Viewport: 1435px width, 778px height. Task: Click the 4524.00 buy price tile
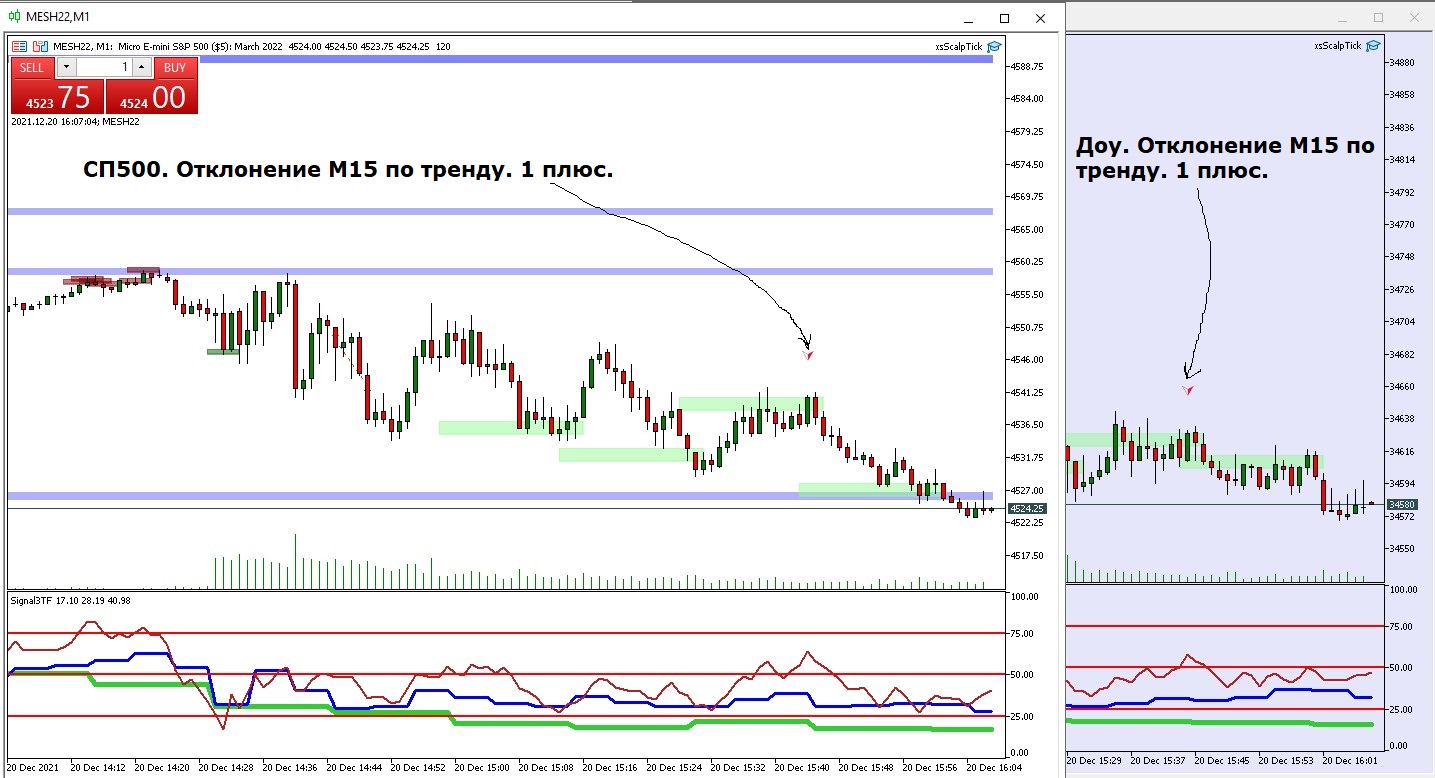pos(152,97)
